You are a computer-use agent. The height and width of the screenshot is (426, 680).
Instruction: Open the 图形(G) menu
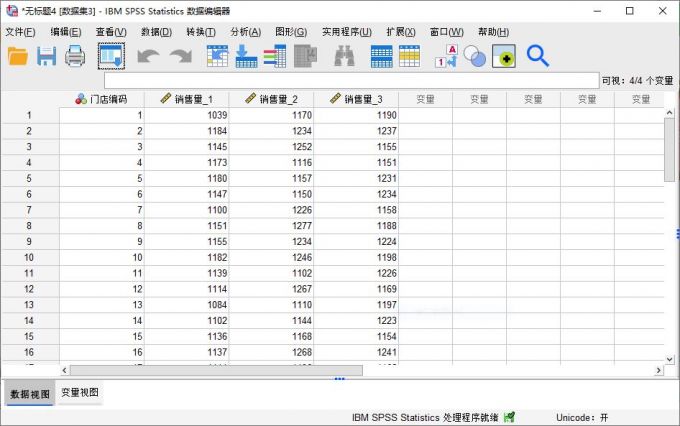point(291,32)
